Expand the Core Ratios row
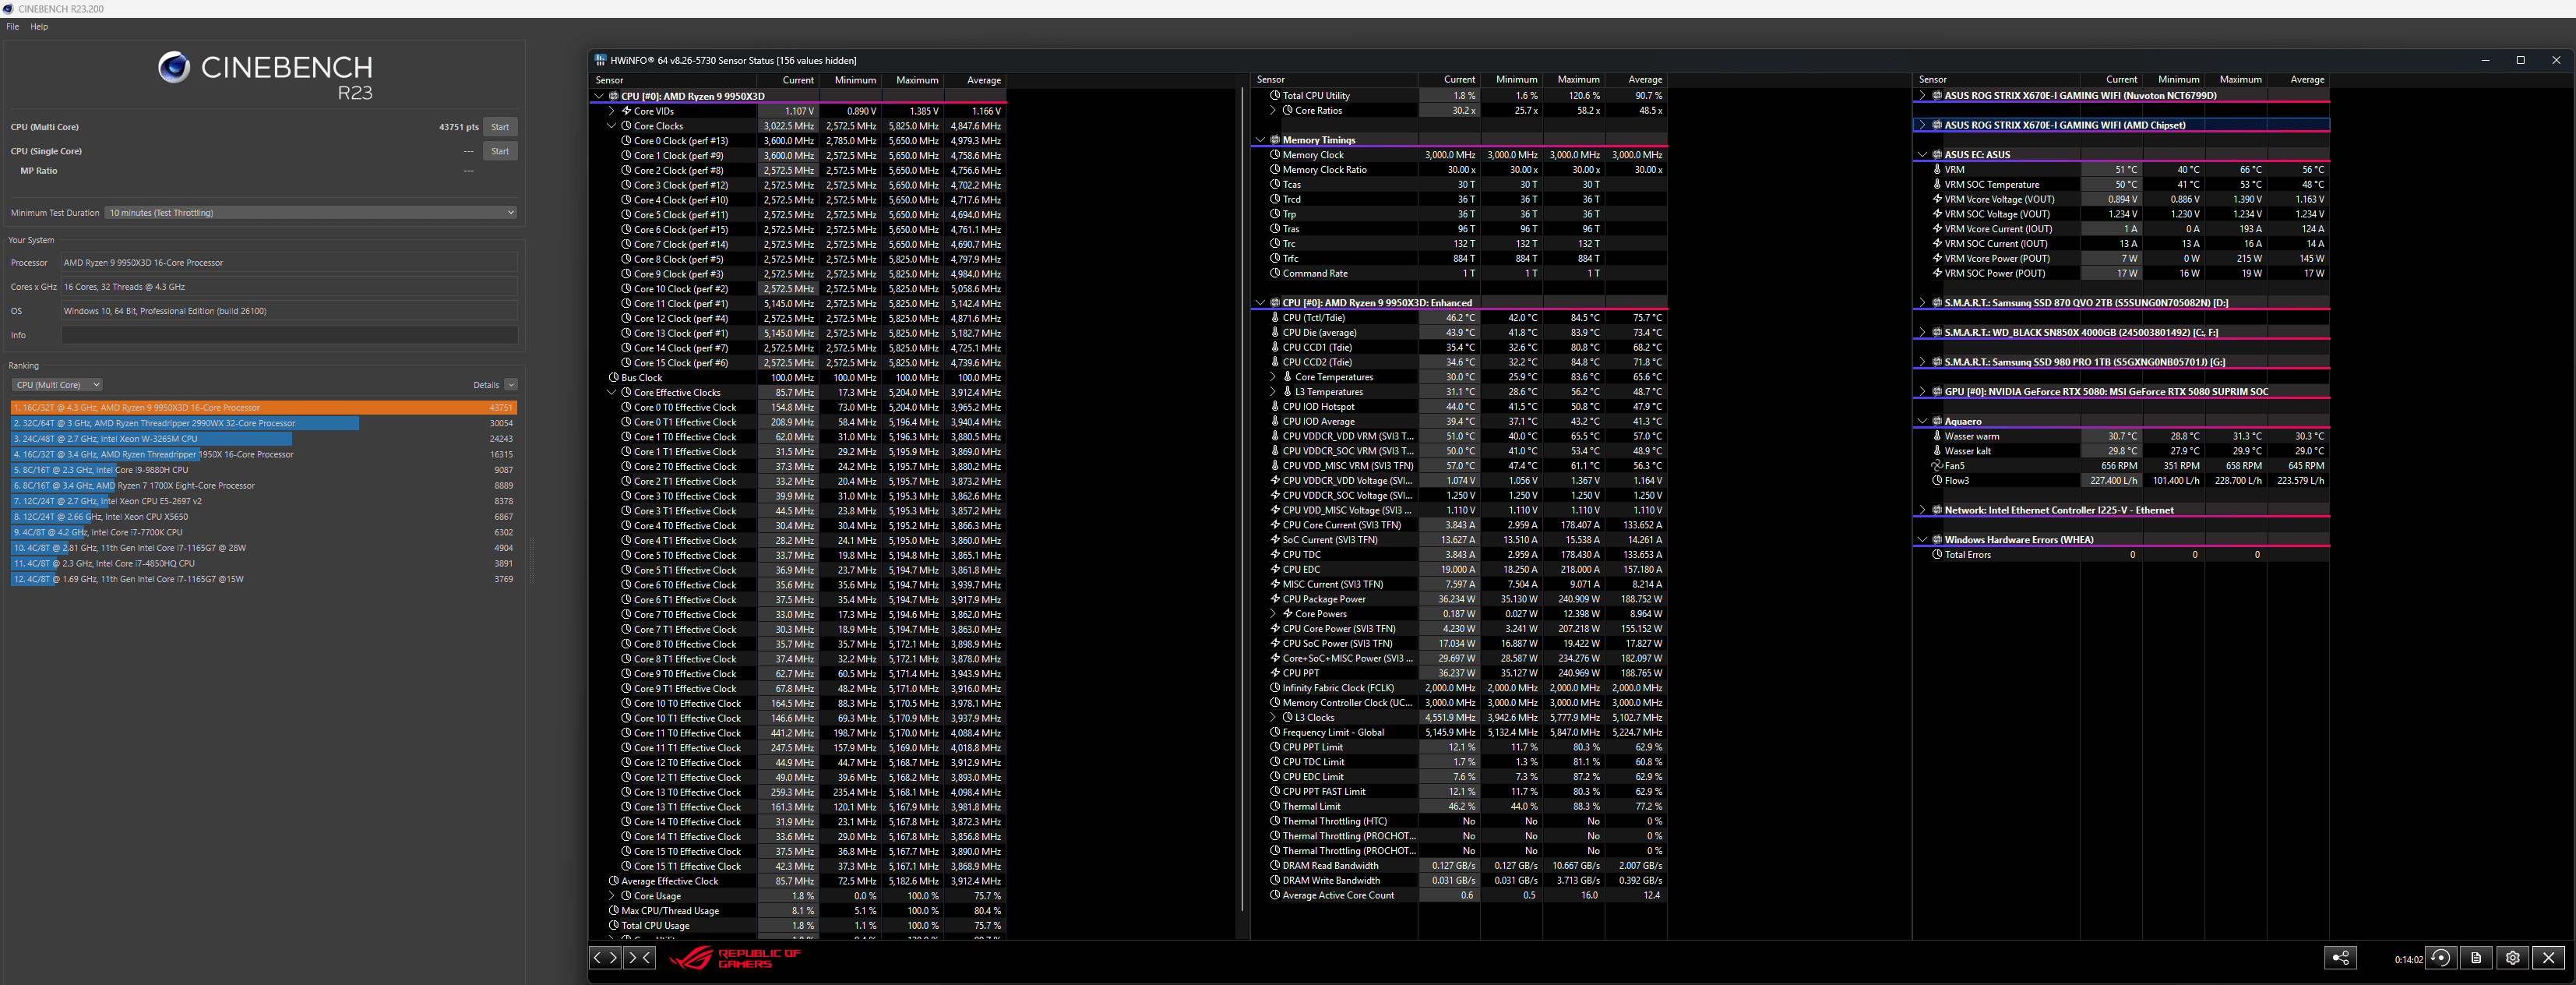The height and width of the screenshot is (985, 2576). 1273,111
